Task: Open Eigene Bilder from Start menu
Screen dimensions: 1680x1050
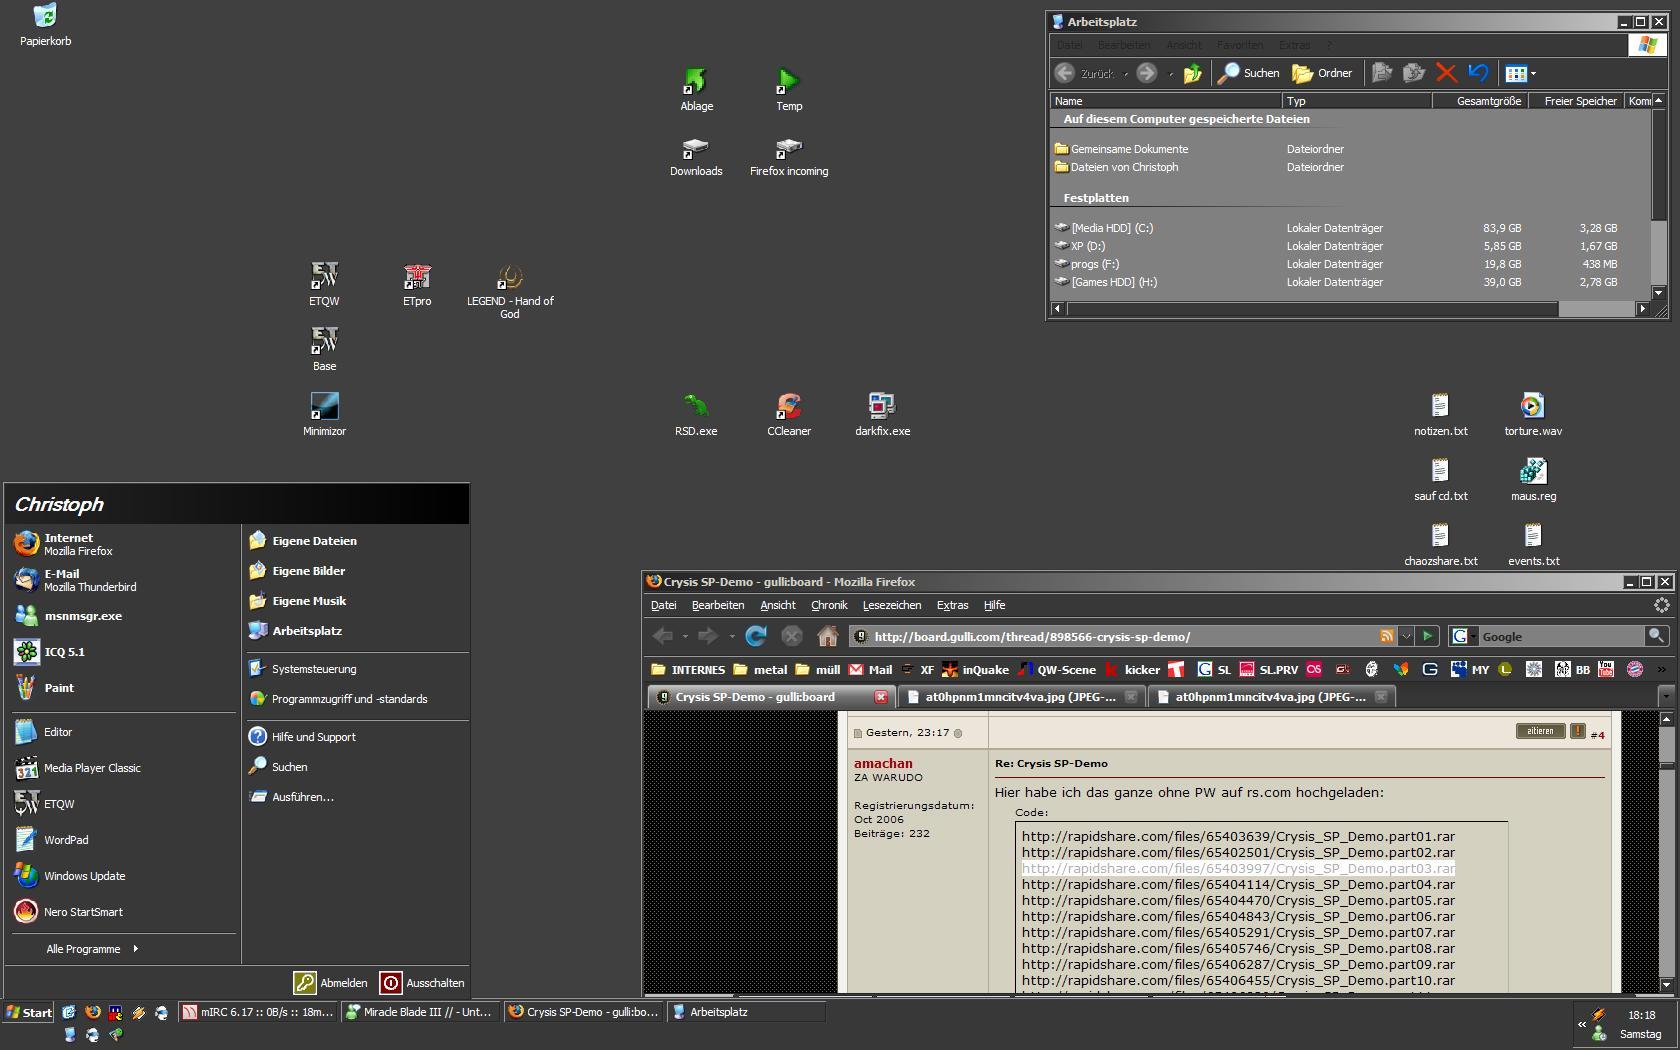Action: 308,571
